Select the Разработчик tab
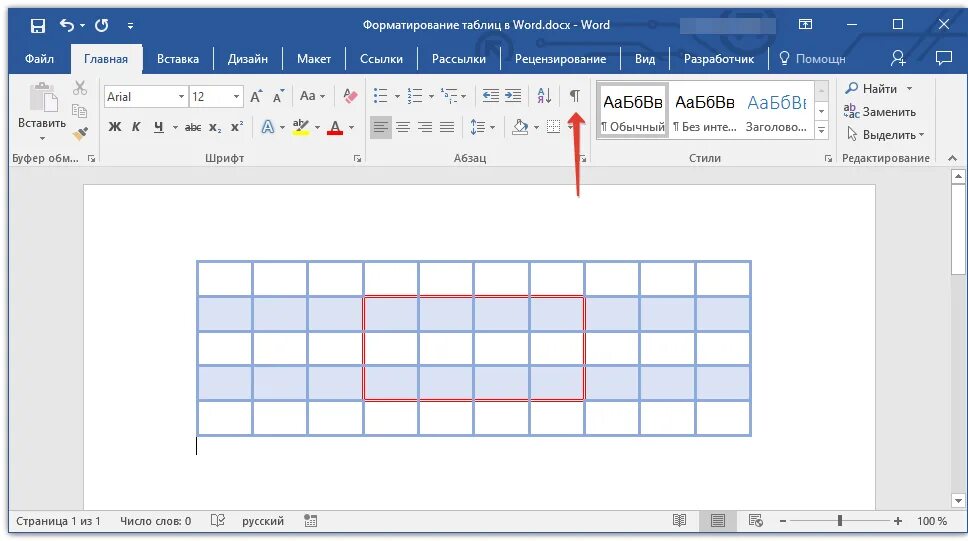The height and width of the screenshot is (541, 968). (x=719, y=59)
